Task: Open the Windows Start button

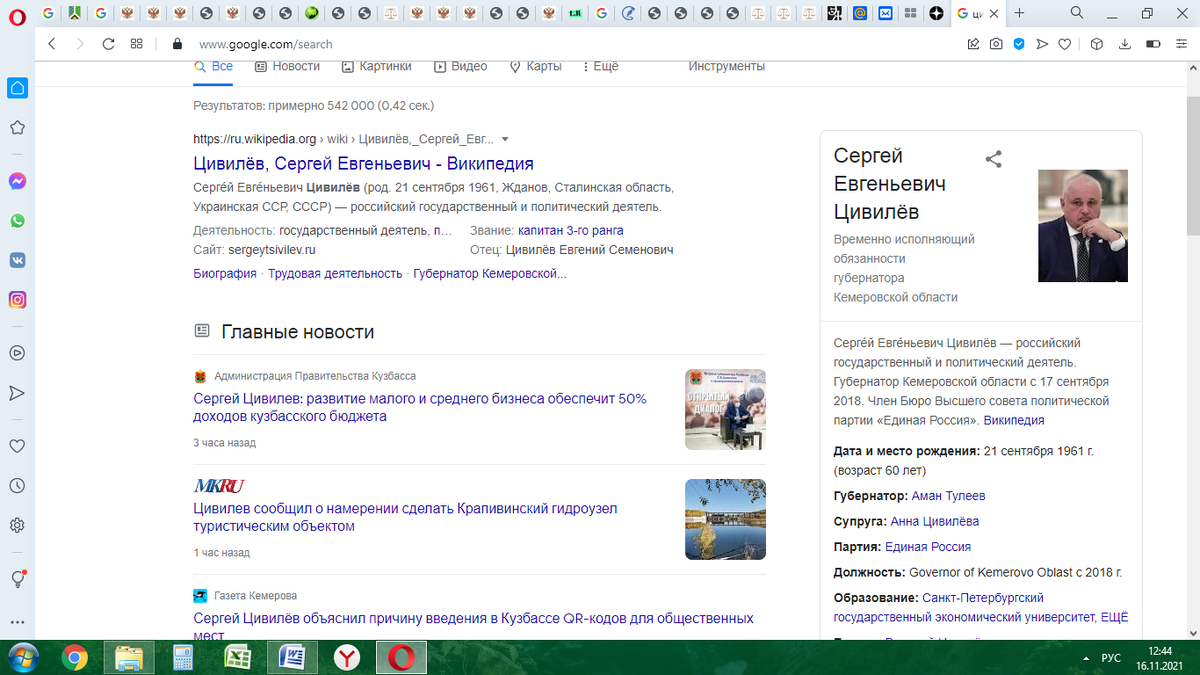Action: [22, 658]
